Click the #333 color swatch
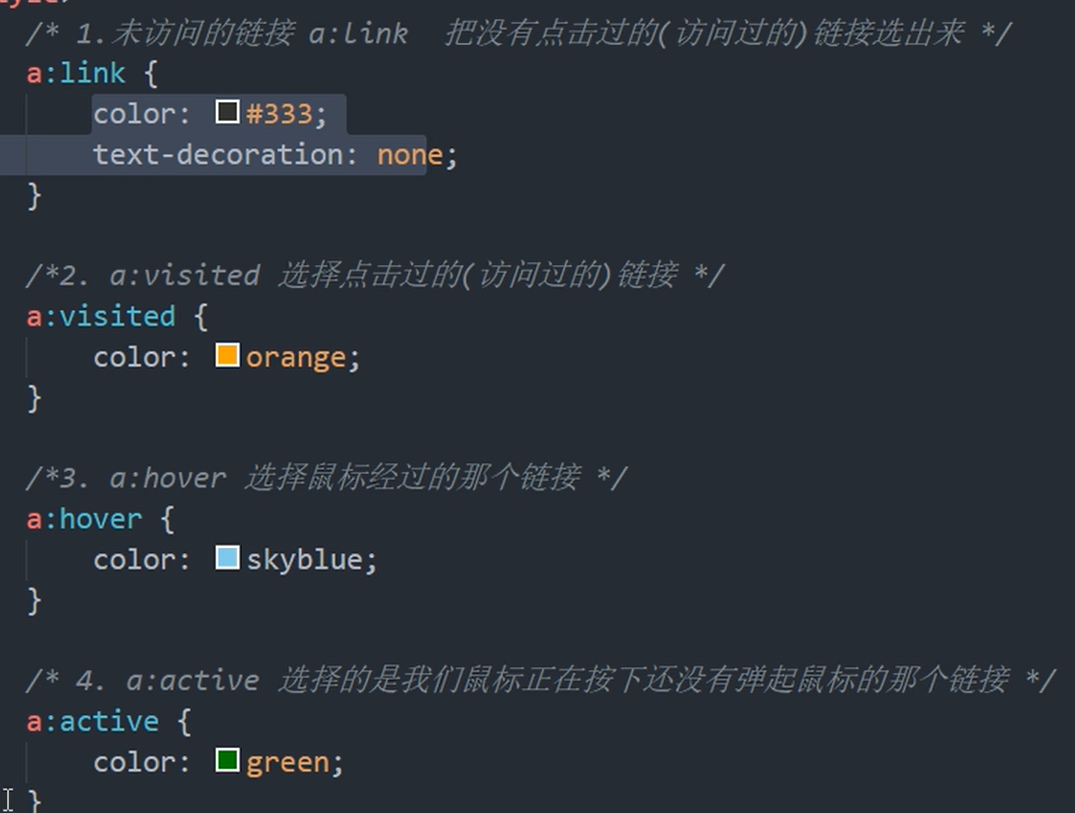1075x813 pixels. point(228,112)
